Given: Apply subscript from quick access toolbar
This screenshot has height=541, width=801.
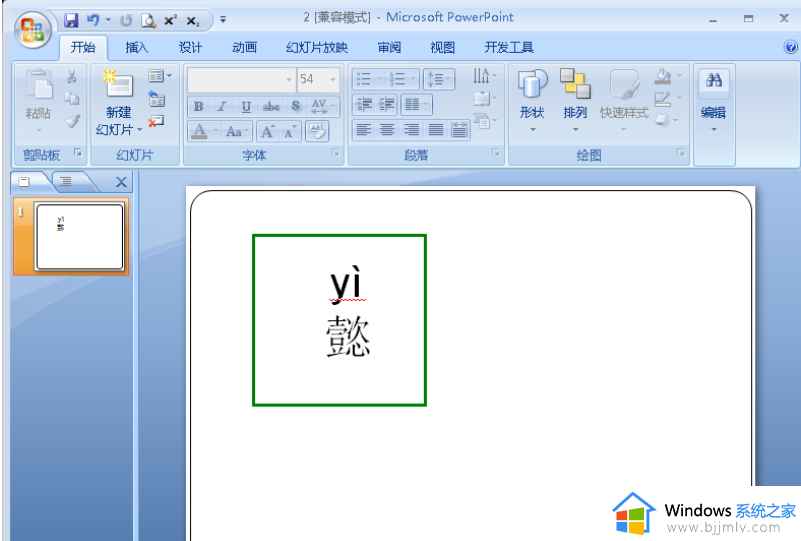Looking at the screenshot, I should tap(193, 21).
